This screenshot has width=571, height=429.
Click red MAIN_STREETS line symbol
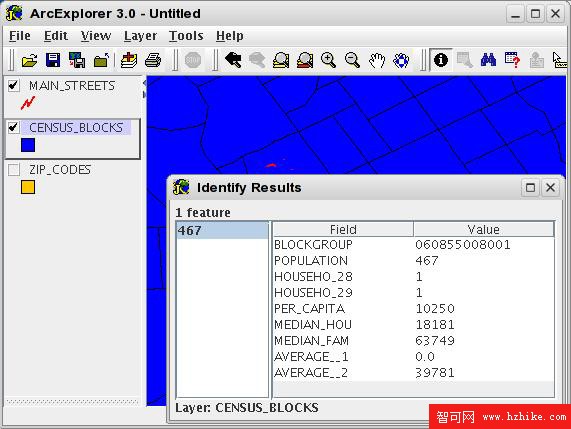tap(28, 103)
